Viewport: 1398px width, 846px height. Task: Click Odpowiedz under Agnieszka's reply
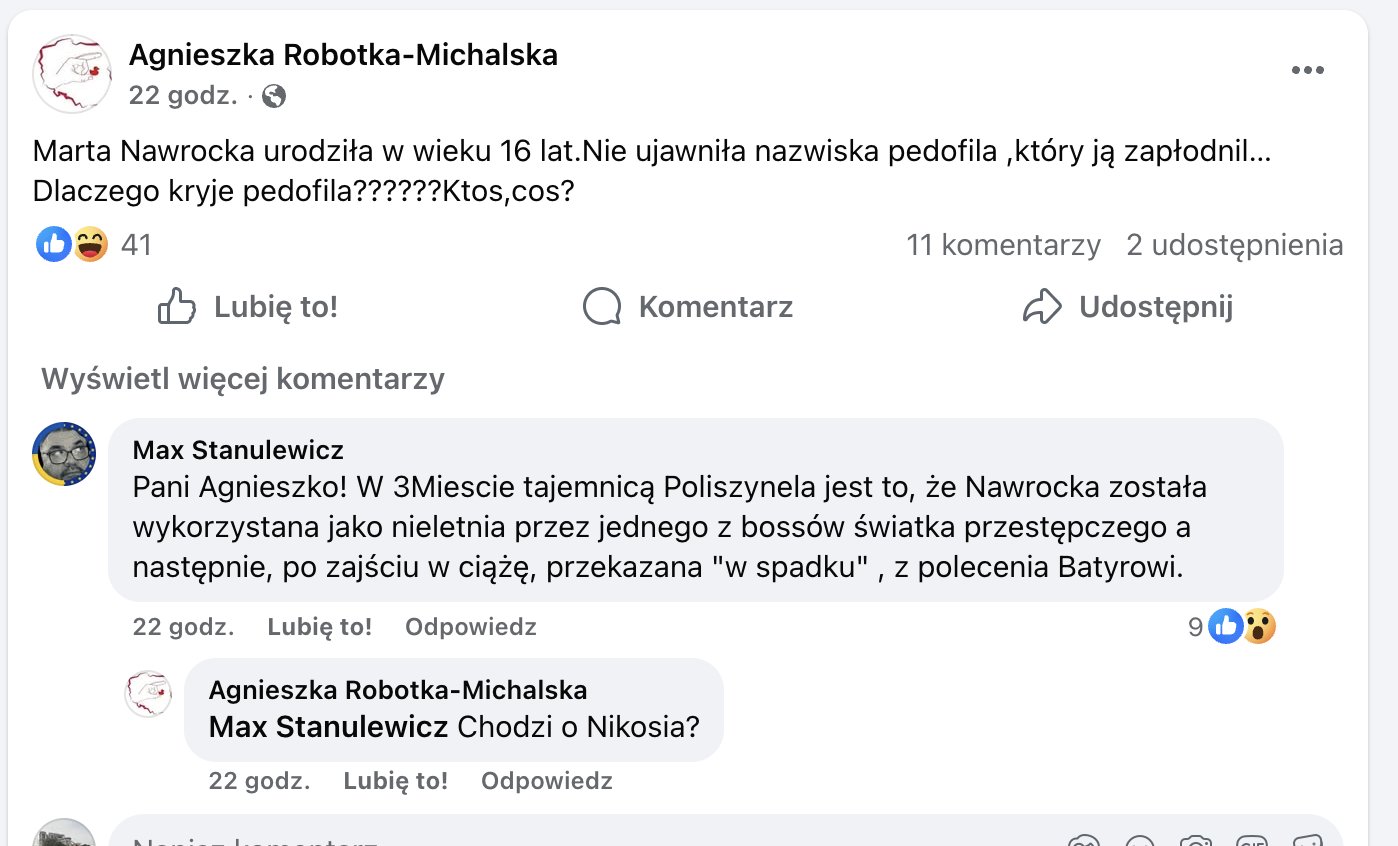coord(546,780)
